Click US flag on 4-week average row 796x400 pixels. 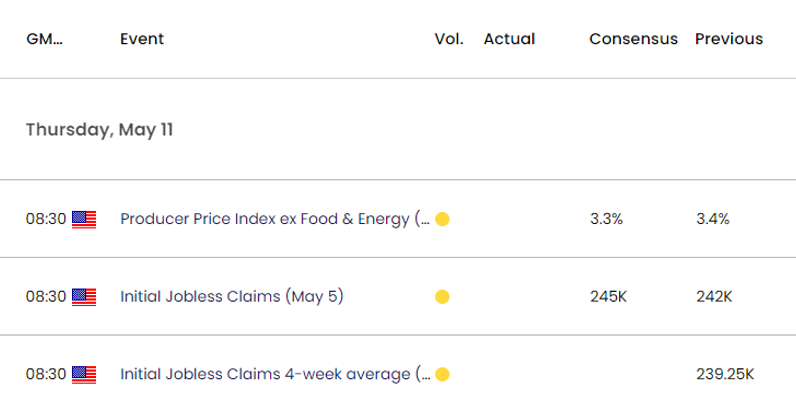[84, 375]
